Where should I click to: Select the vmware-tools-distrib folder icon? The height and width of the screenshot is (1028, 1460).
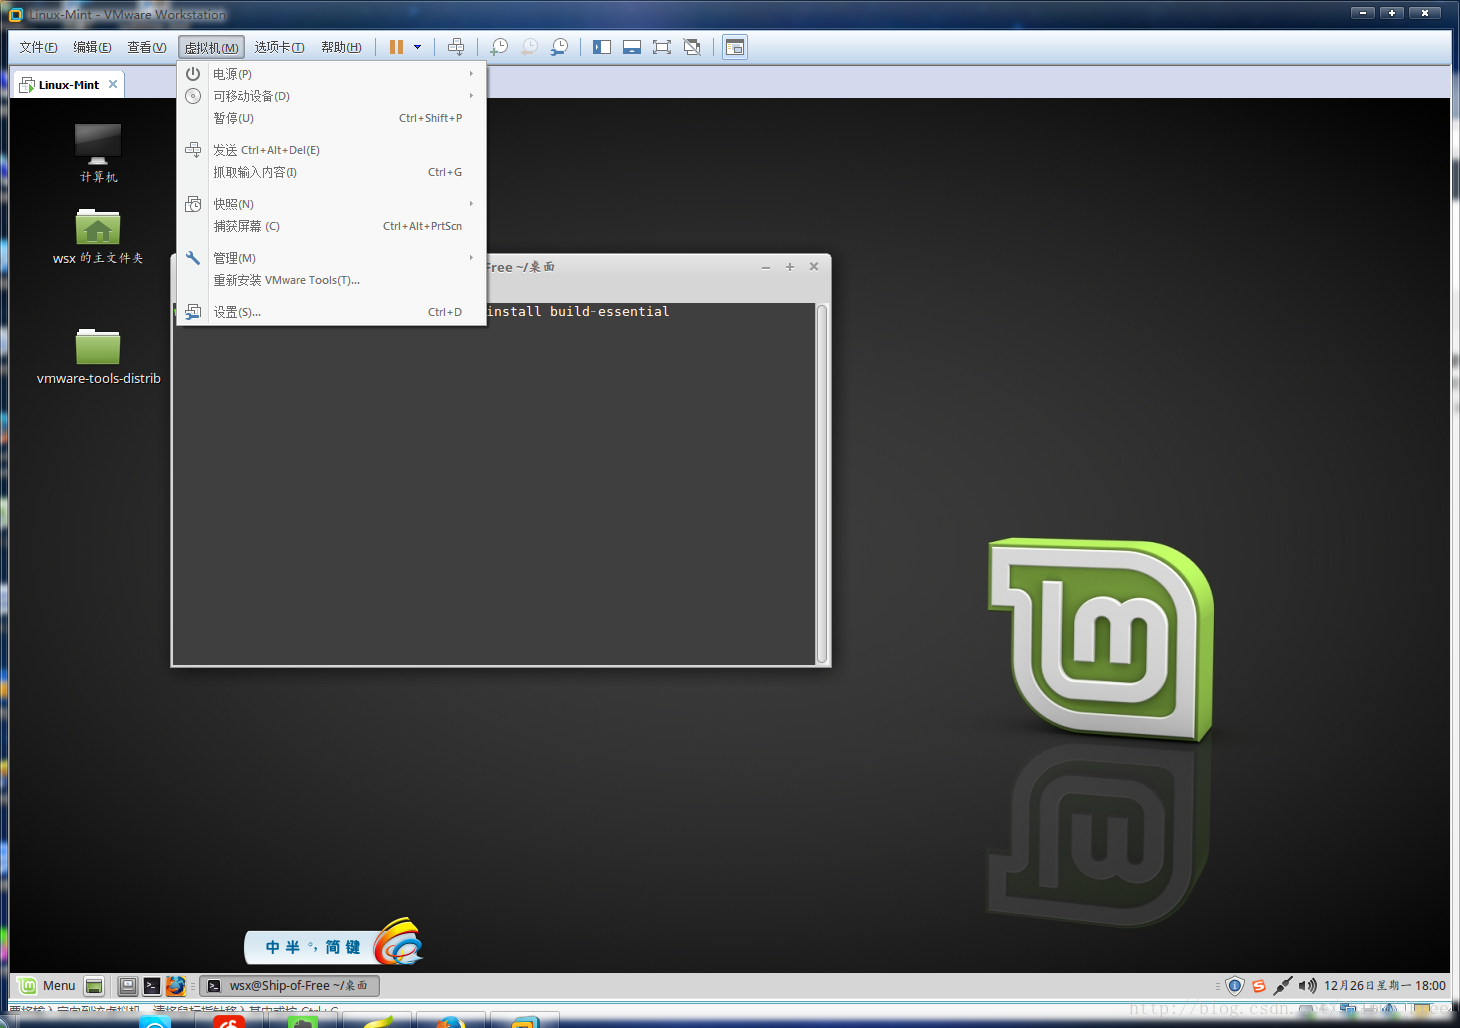pyautogui.click(x=98, y=356)
